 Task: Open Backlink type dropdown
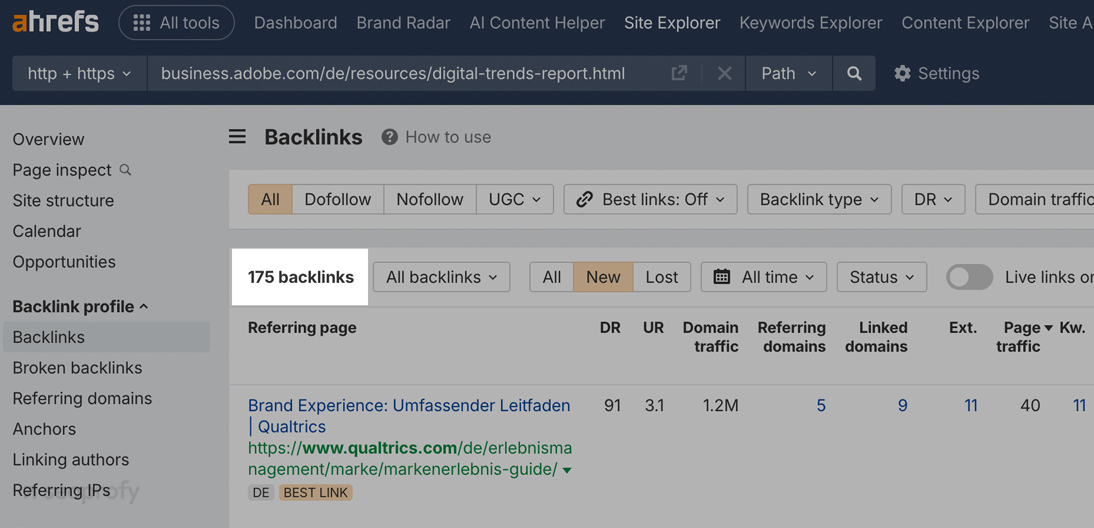pyautogui.click(x=819, y=199)
